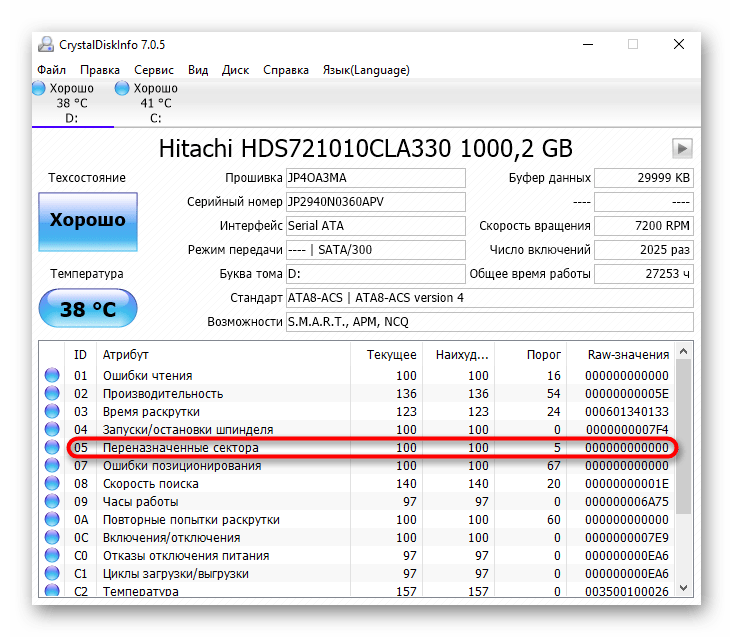Click the Возможности field S.M.A.R.T., APM, NCQ
The height and width of the screenshot is (637, 733).
tap(490, 322)
